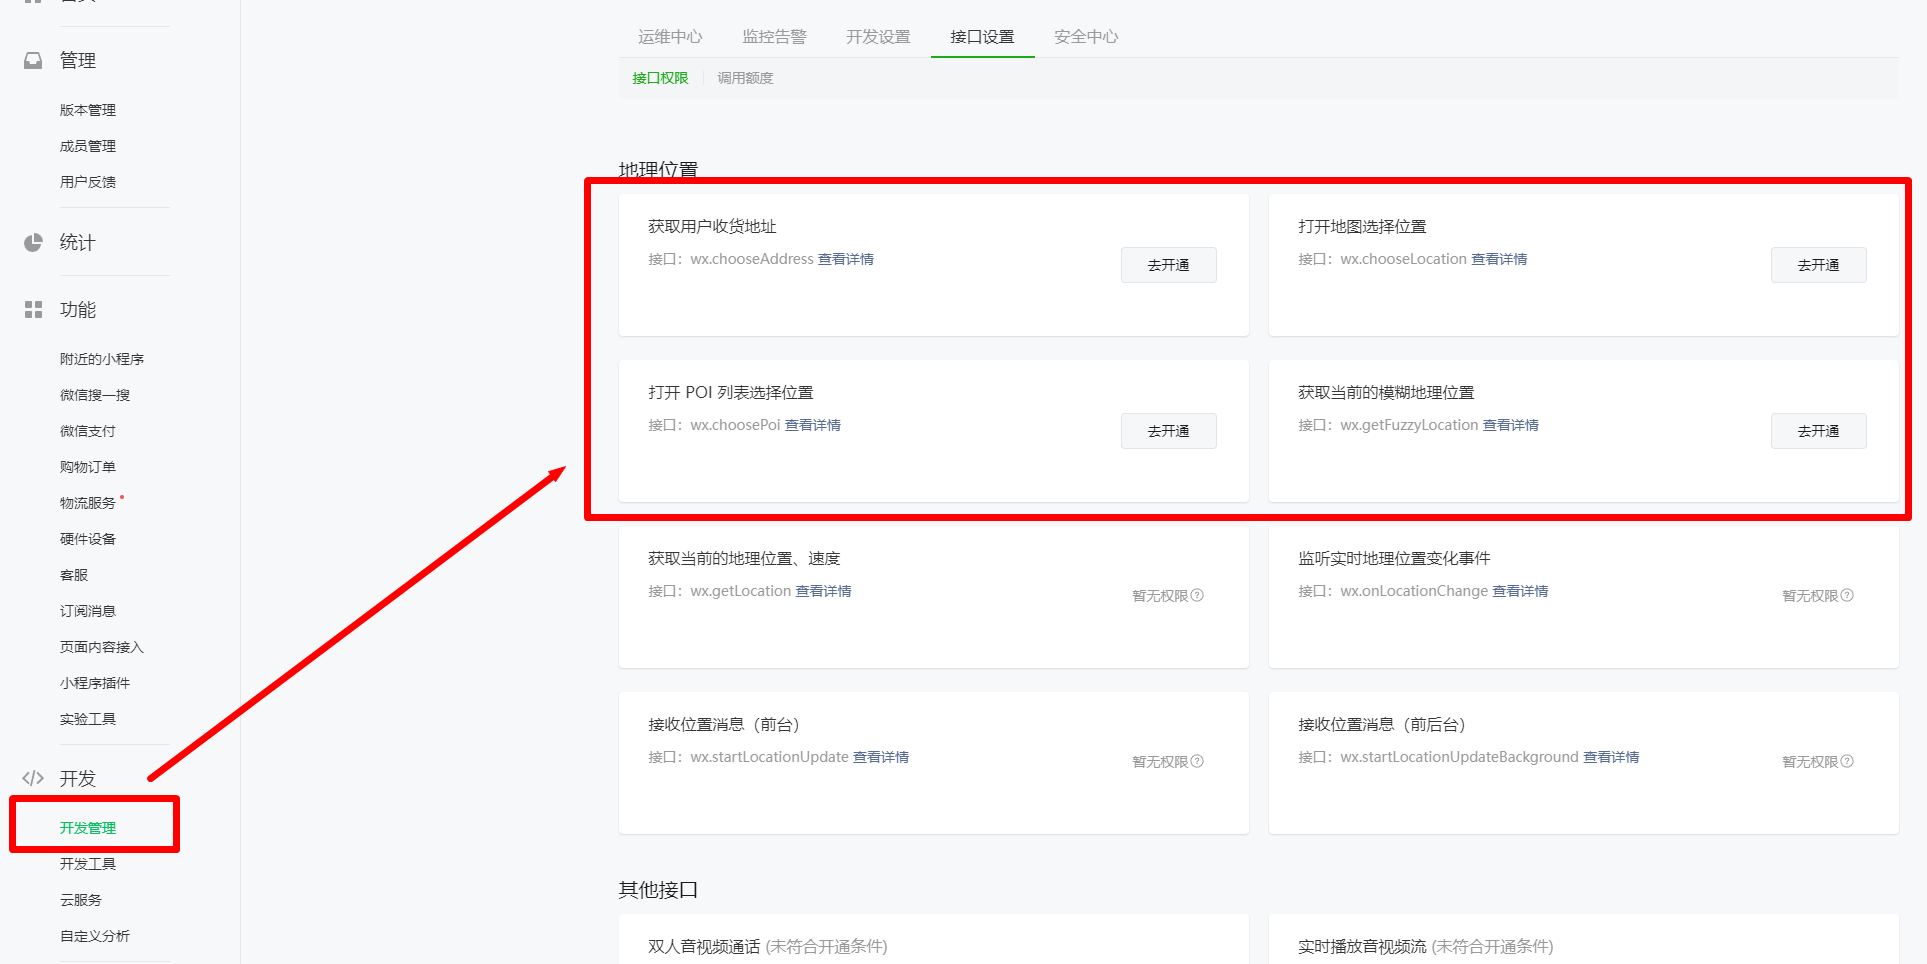
Task: Open the 开发设置 tab
Action: tap(878, 37)
